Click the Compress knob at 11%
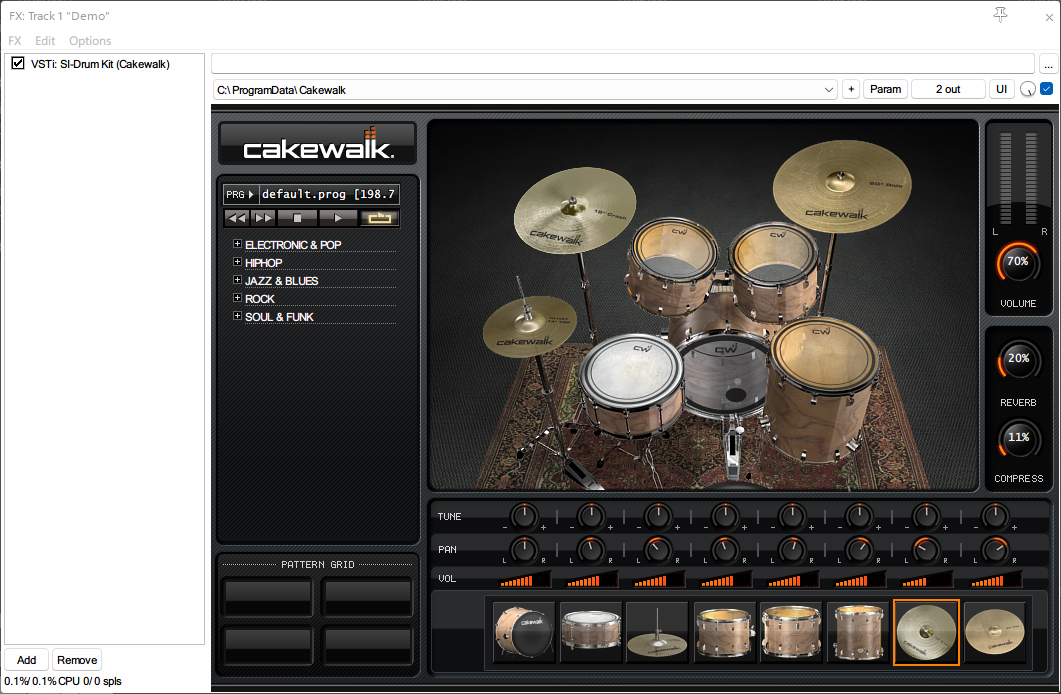Image resolution: width=1061 pixels, height=694 pixels. click(x=1018, y=438)
